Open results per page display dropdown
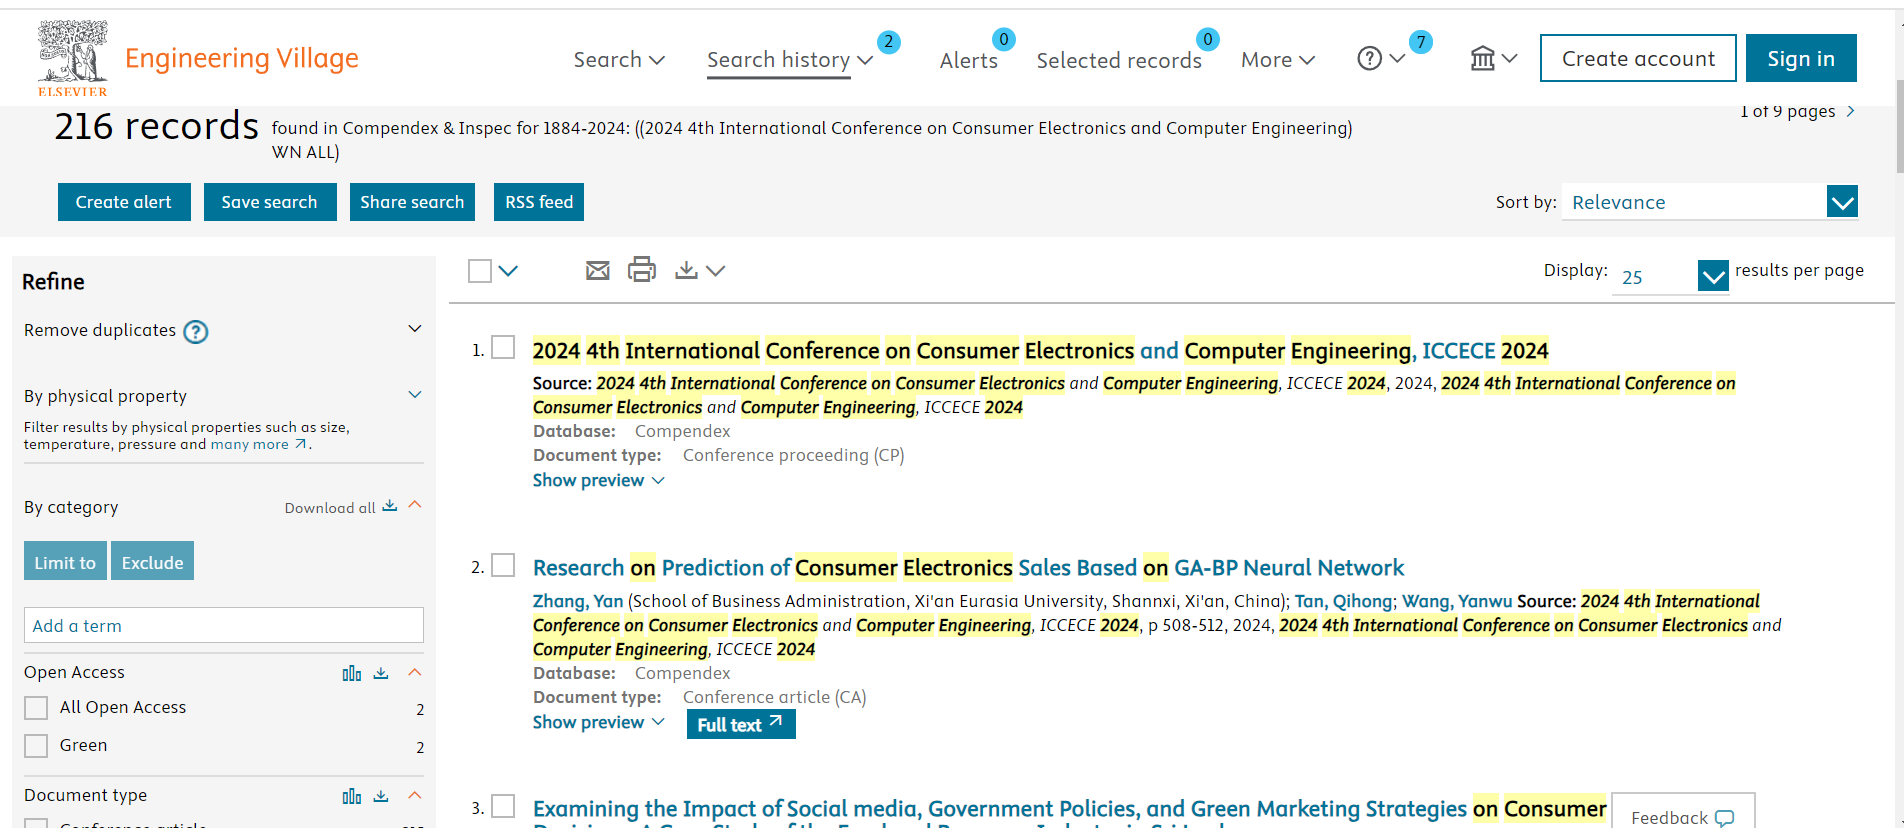 click(1670, 276)
